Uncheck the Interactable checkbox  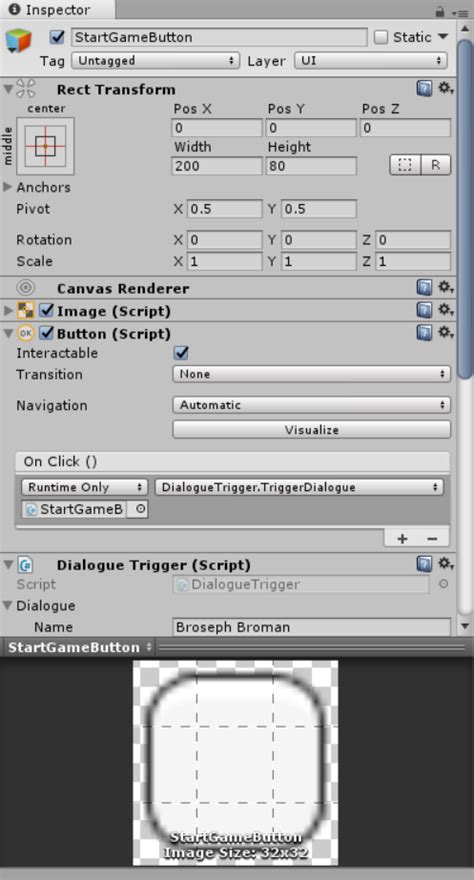pyautogui.click(x=181, y=353)
